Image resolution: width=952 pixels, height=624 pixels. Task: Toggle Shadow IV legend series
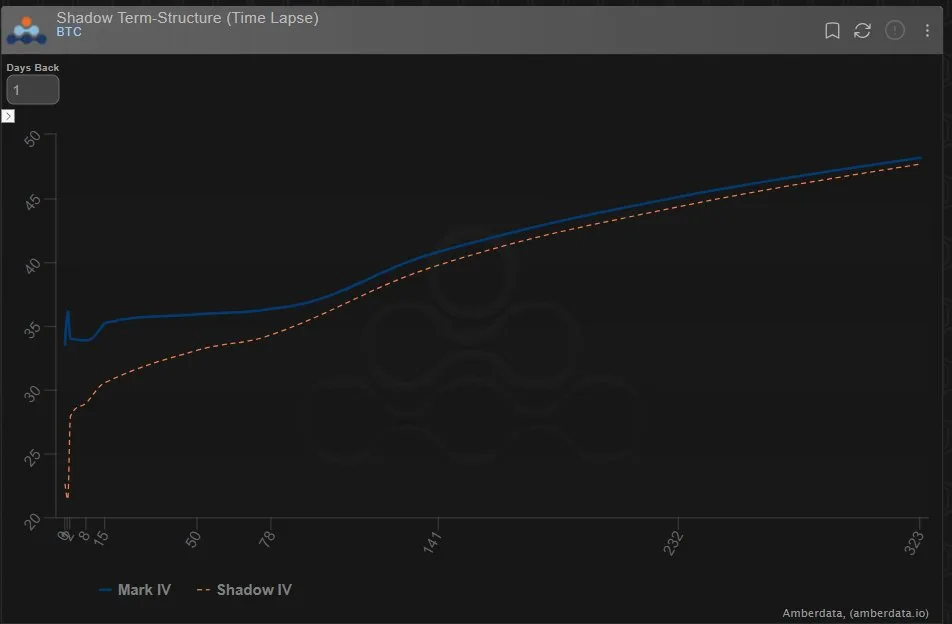[244, 589]
